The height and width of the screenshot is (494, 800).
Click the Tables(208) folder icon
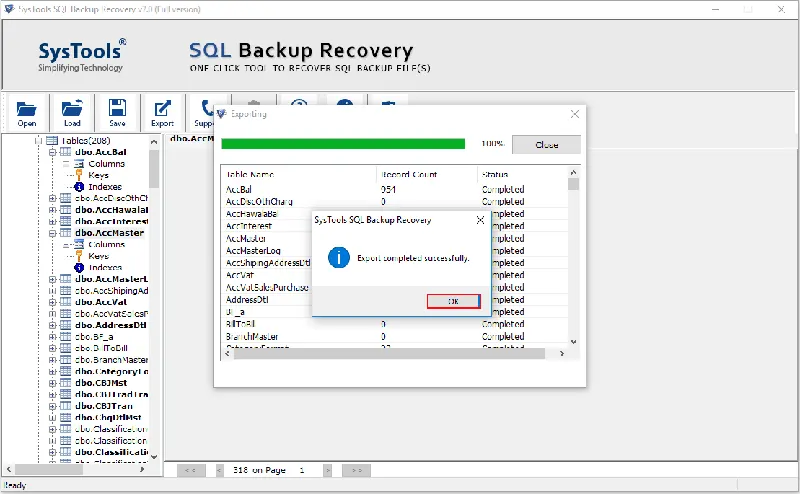(x=52, y=140)
